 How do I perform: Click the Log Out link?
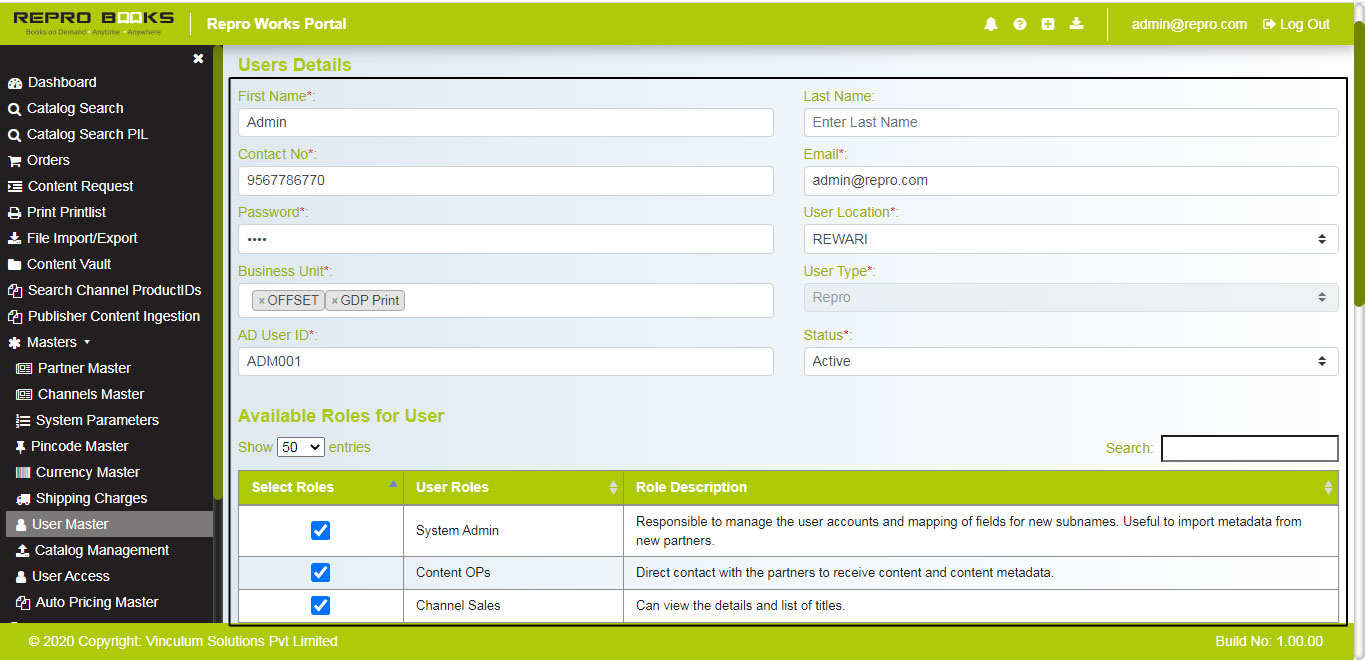tap(1295, 24)
